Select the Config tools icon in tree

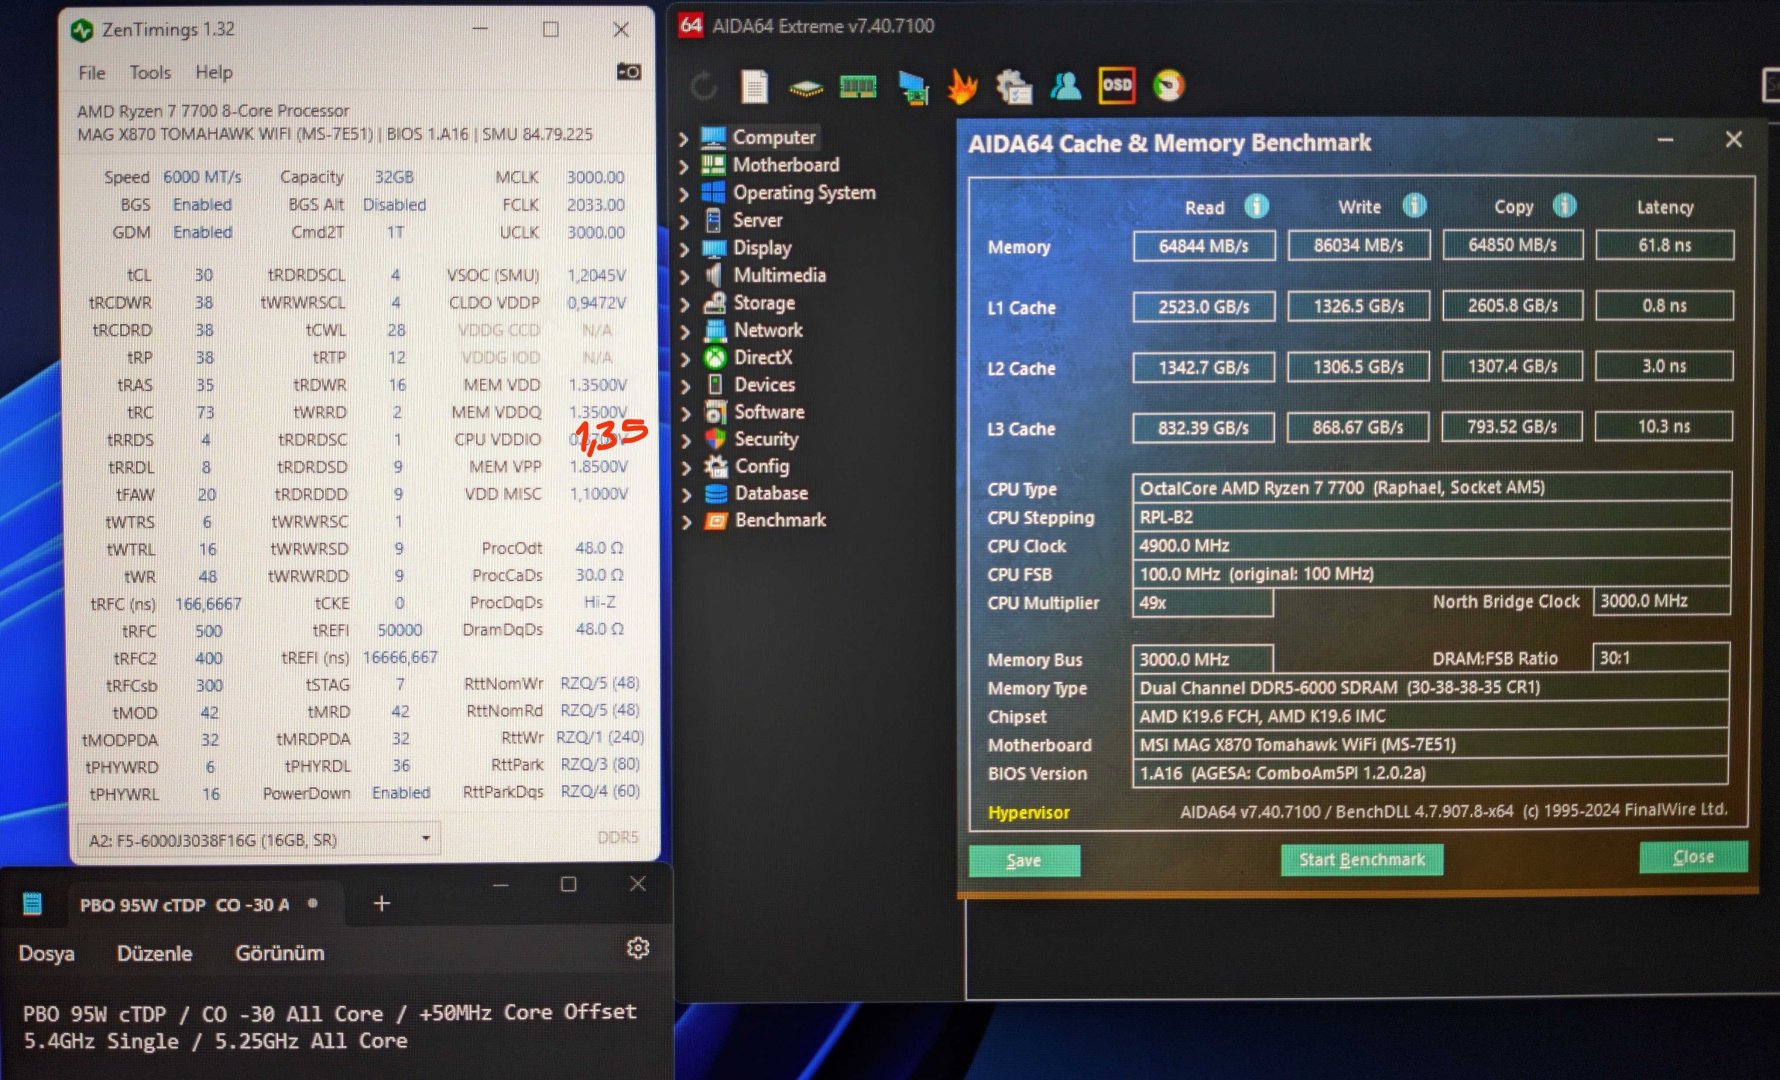tap(715, 466)
